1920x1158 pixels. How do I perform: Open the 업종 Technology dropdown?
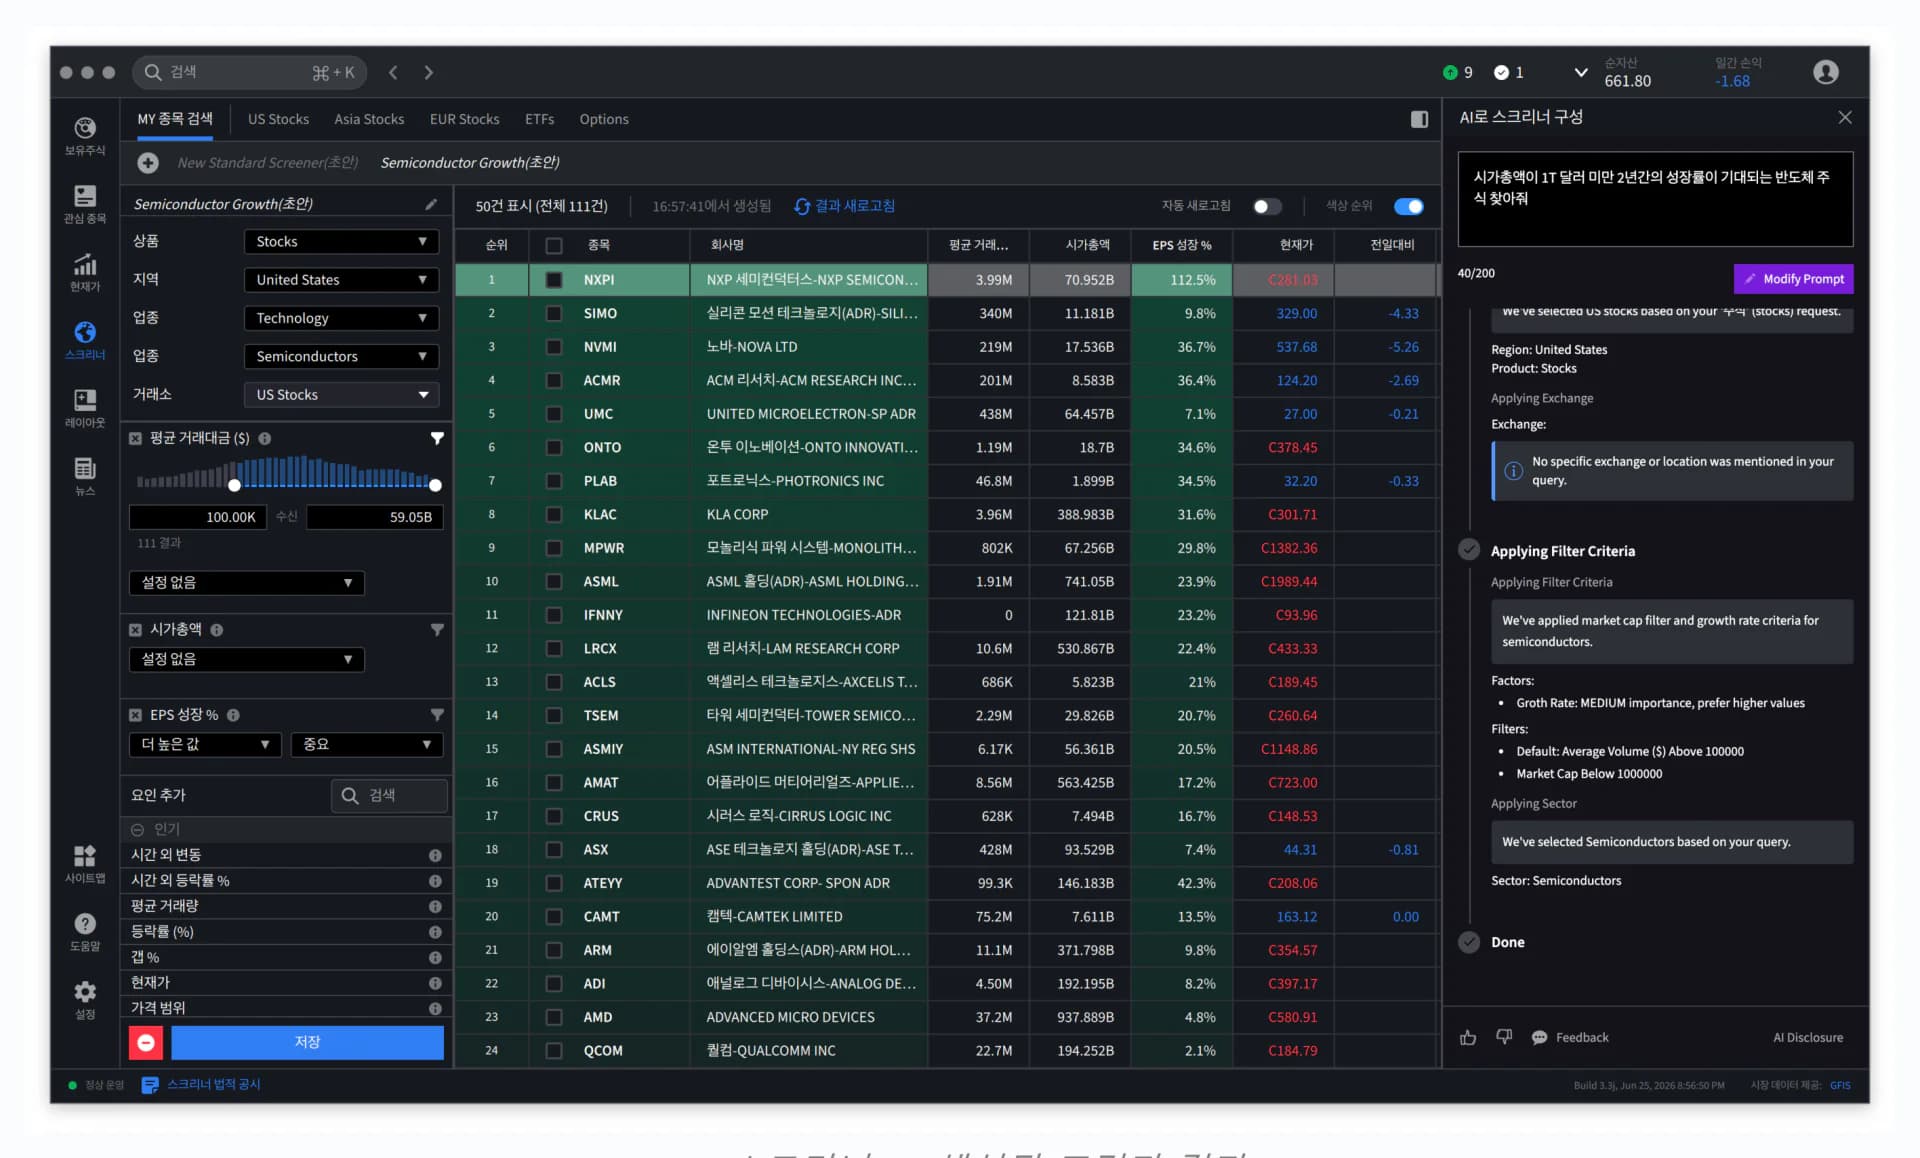pyautogui.click(x=341, y=318)
